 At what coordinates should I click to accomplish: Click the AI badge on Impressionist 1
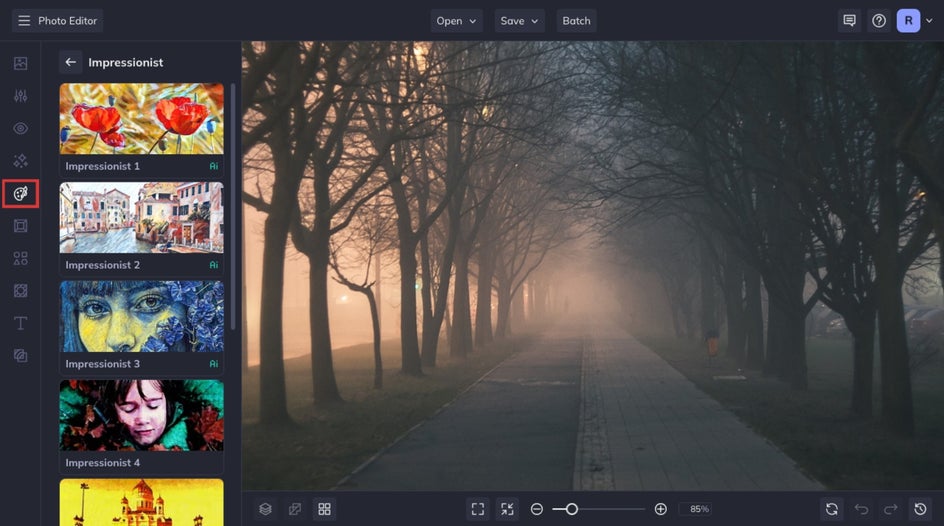coord(214,166)
